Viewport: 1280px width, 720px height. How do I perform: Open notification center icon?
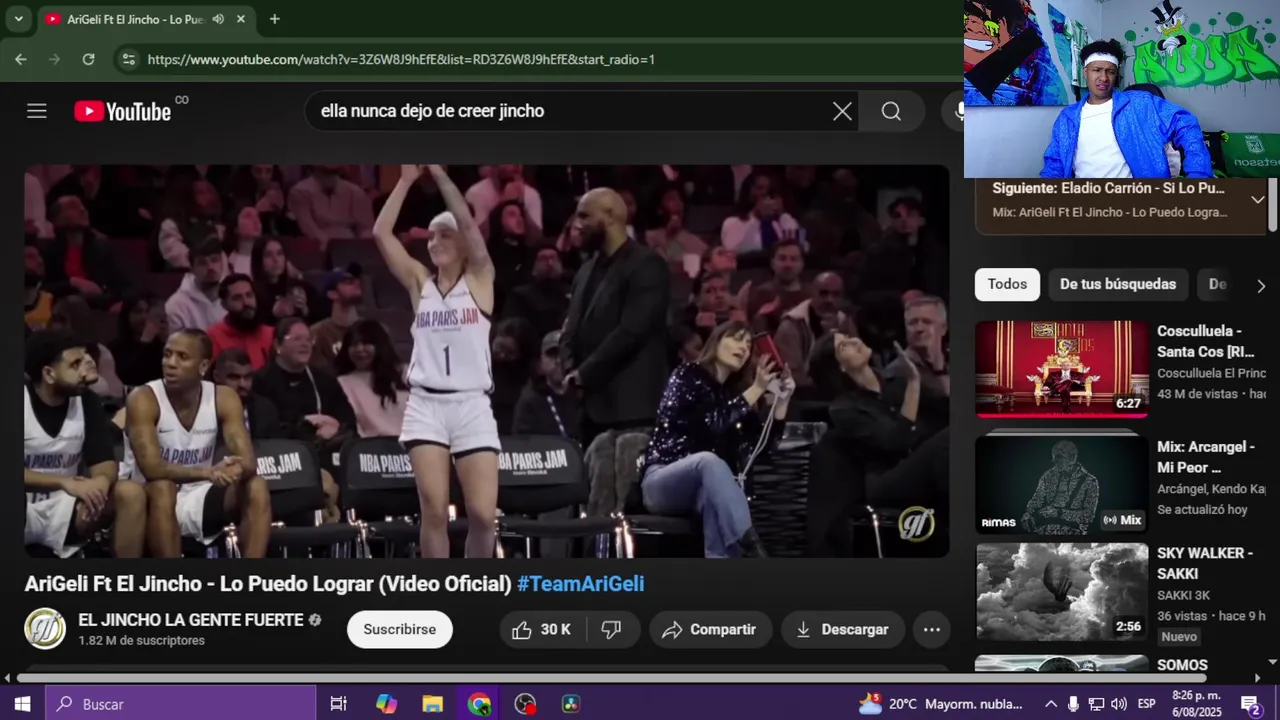[x=1250, y=704]
